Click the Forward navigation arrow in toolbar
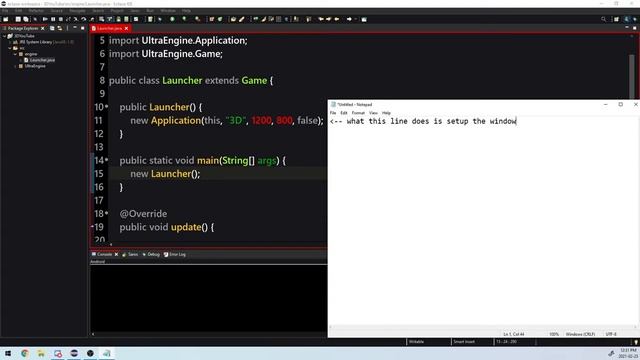Image resolution: width=640 pixels, height=360 pixels. tap(349, 19)
